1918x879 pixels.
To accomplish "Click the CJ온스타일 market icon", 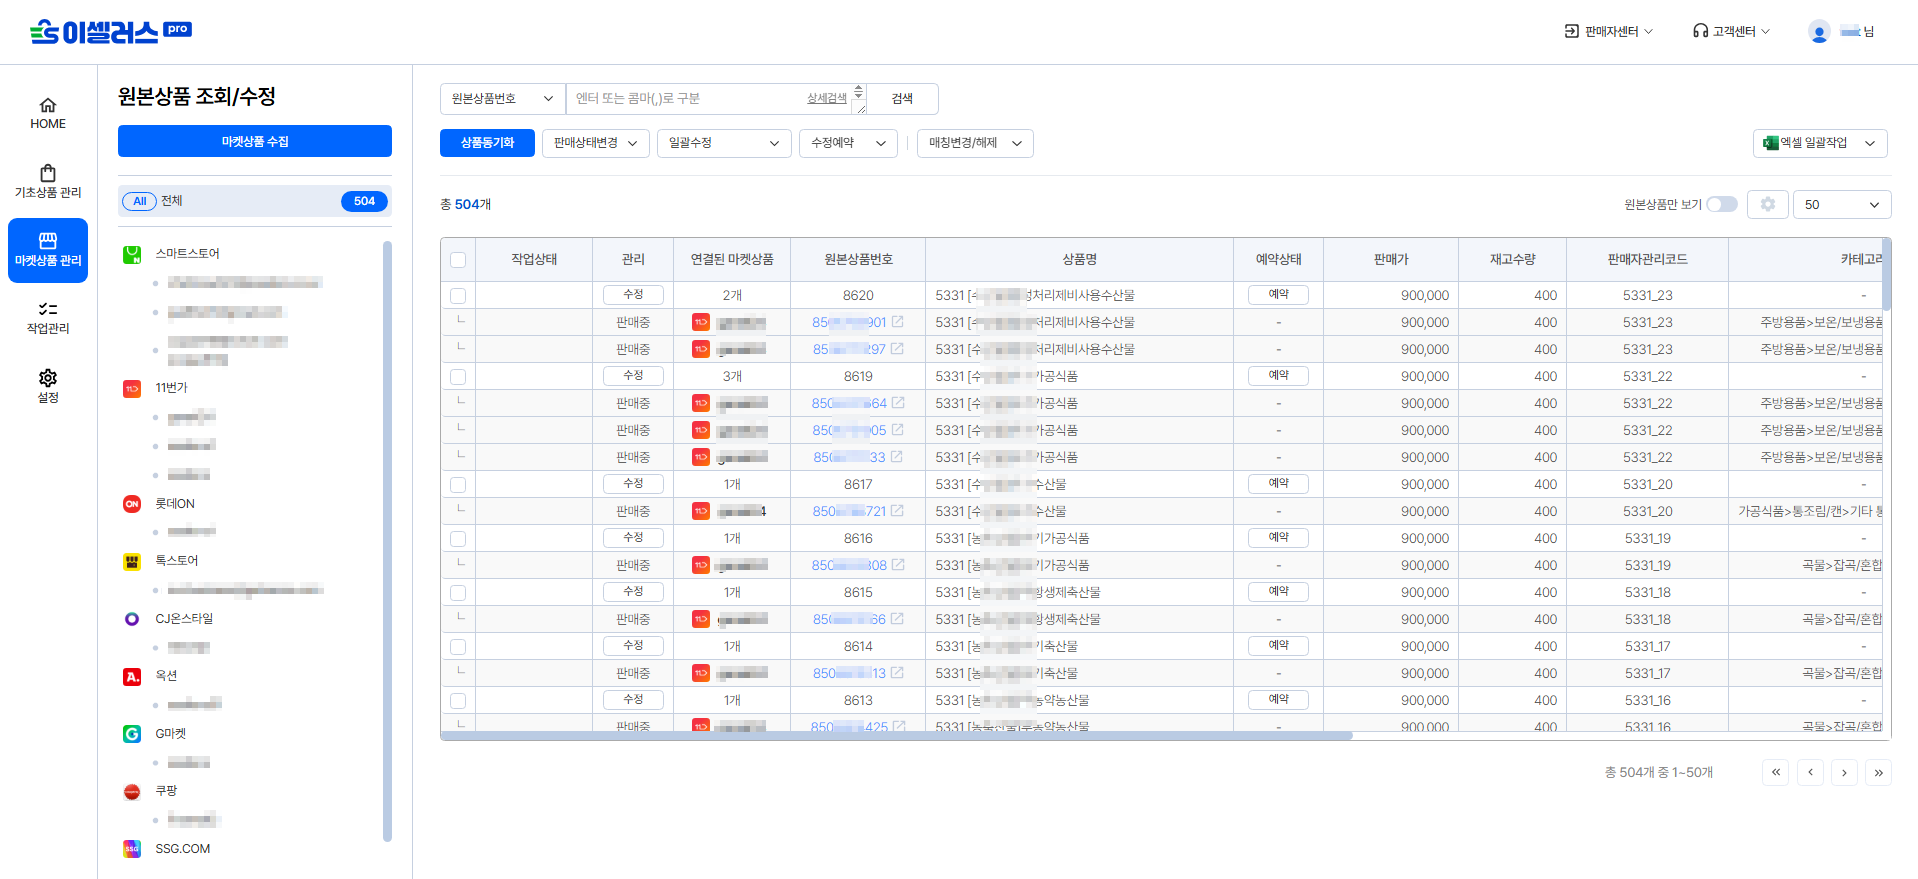I will tap(132, 619).
